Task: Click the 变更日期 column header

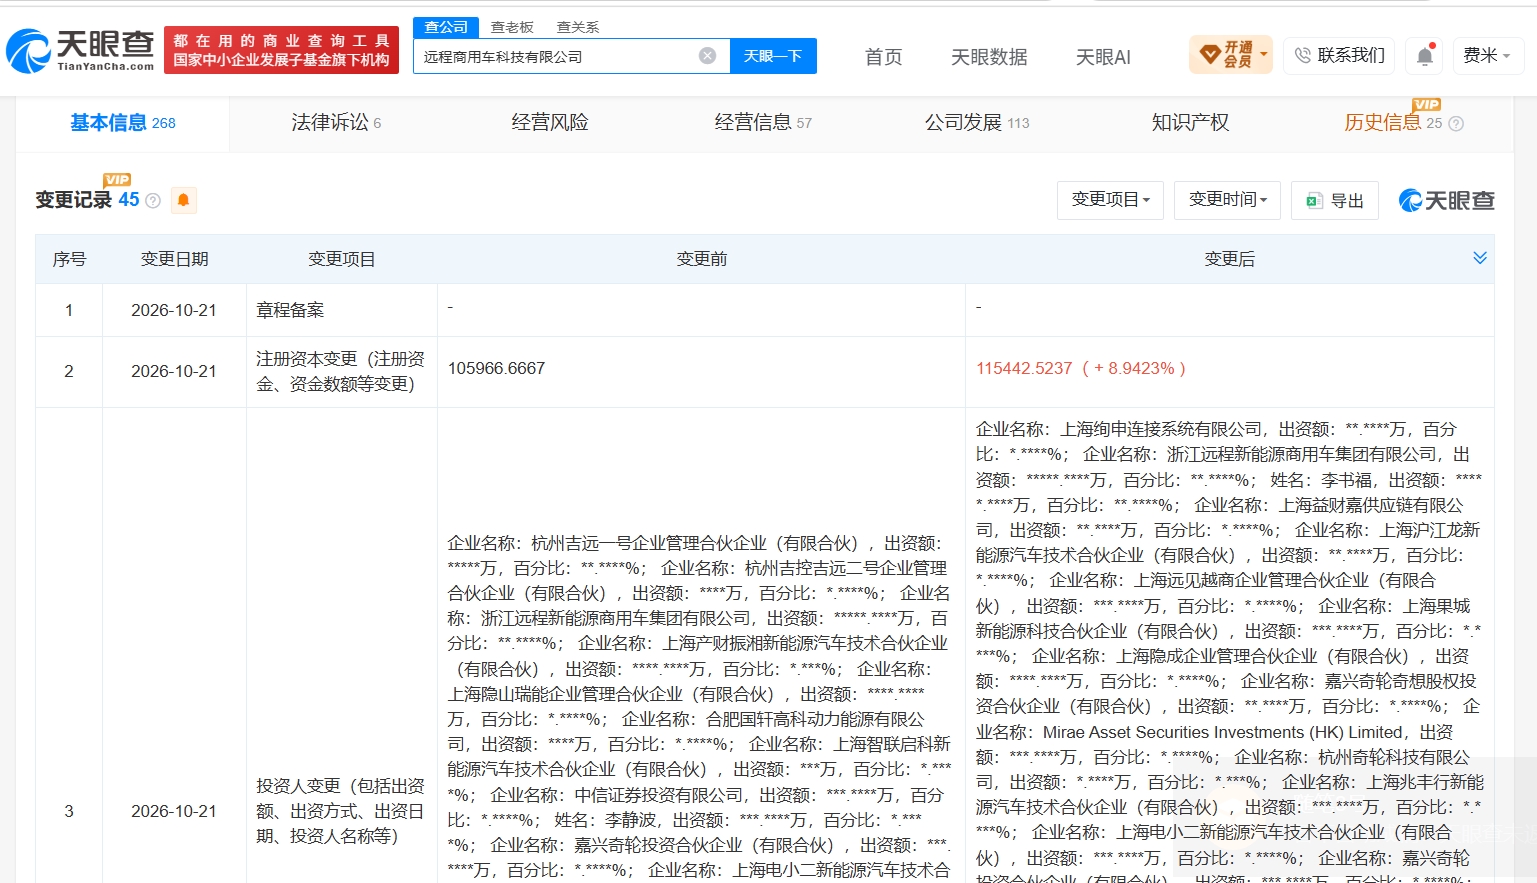Action: (174, 259)
